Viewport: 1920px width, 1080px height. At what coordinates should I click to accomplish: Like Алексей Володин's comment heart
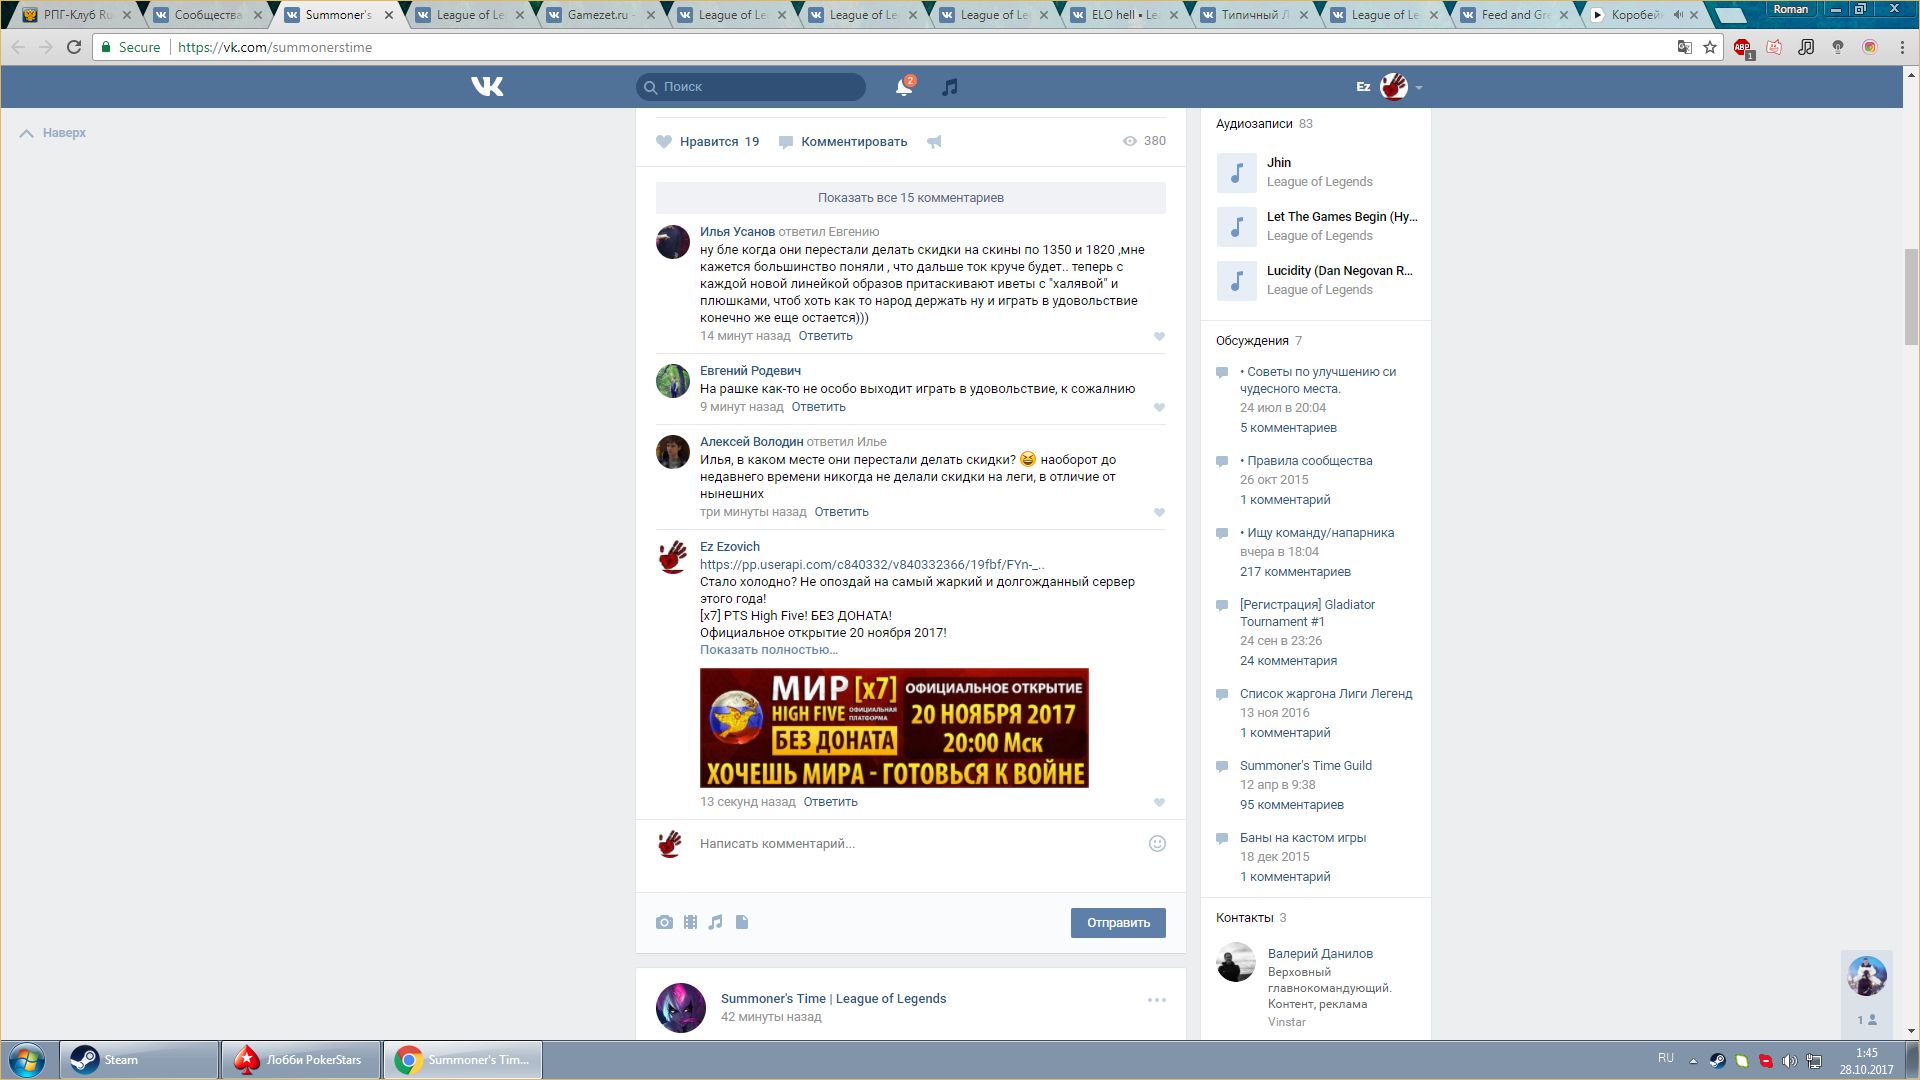coord(1159,513)
